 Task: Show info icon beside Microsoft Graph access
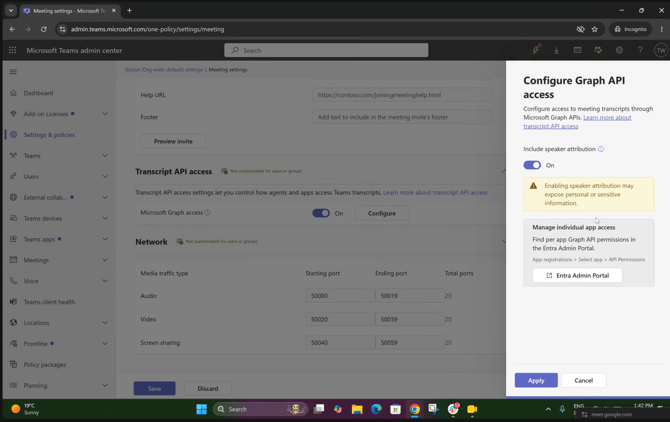208,213
